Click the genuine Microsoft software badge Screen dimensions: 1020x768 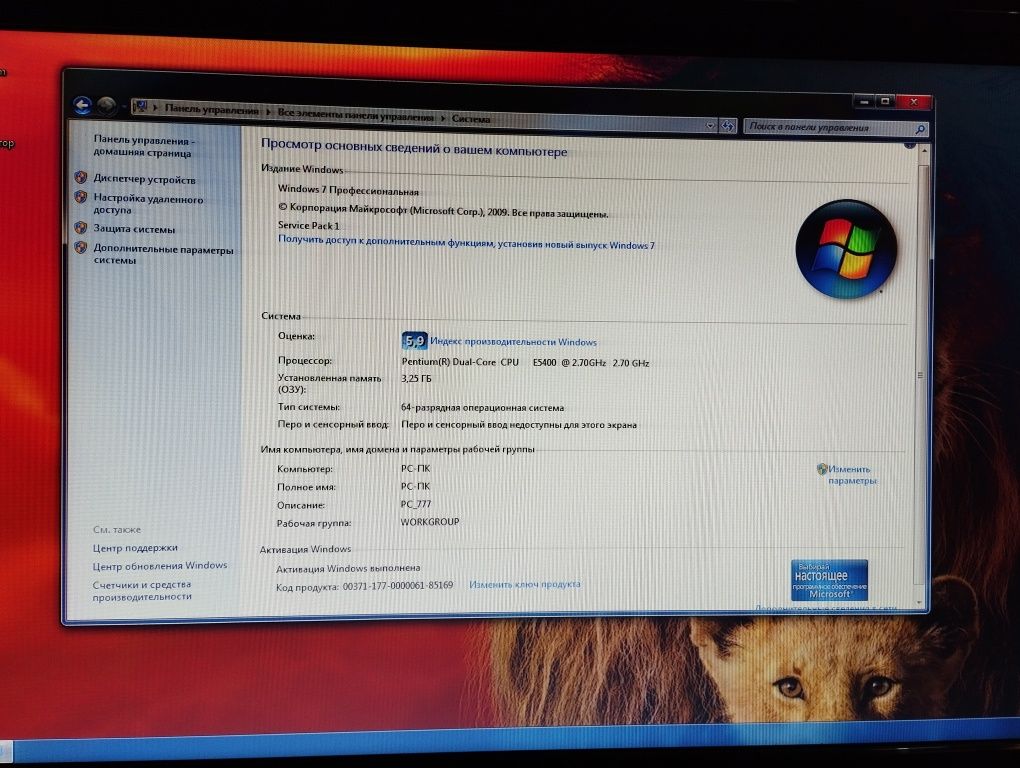click(829, 579)
